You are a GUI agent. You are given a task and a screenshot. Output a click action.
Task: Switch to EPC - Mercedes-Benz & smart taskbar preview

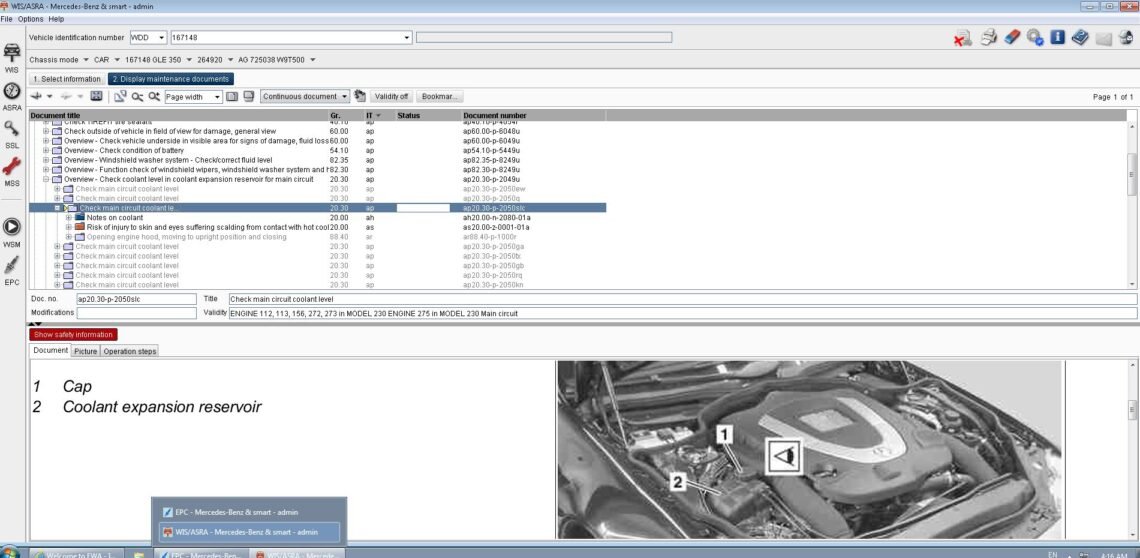pos(249,512)
